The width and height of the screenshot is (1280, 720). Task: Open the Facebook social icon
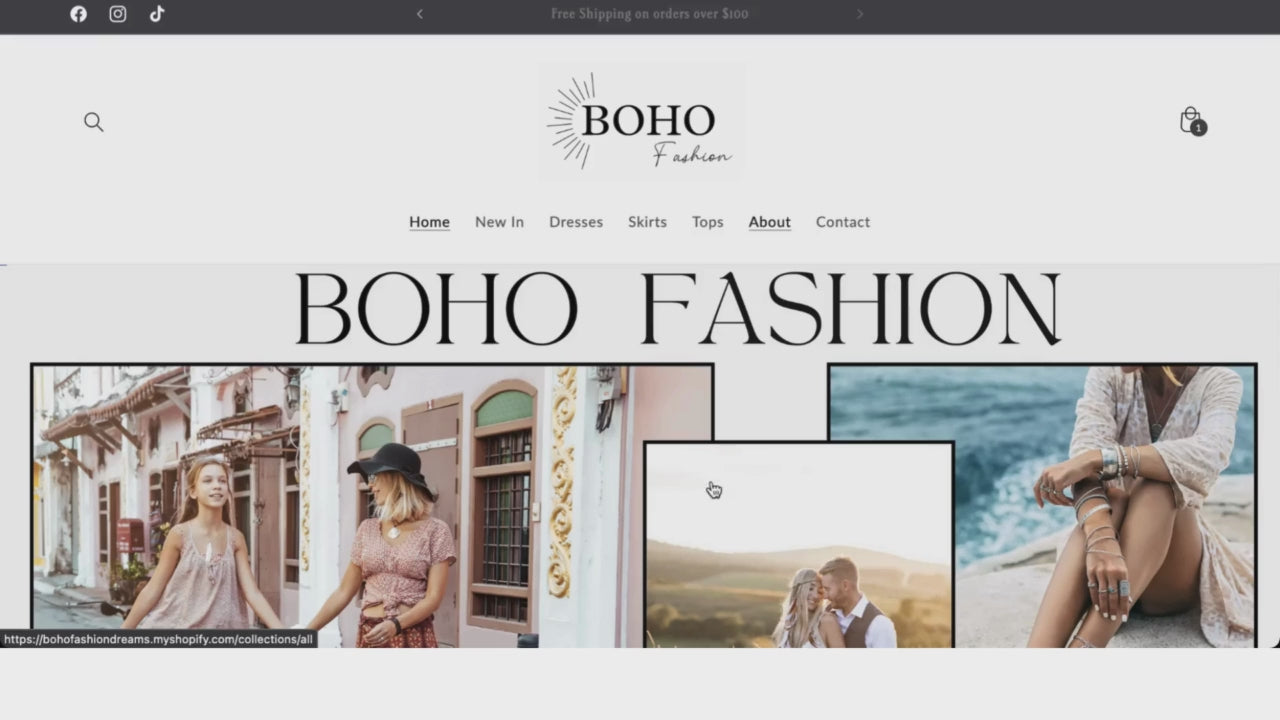78,14
